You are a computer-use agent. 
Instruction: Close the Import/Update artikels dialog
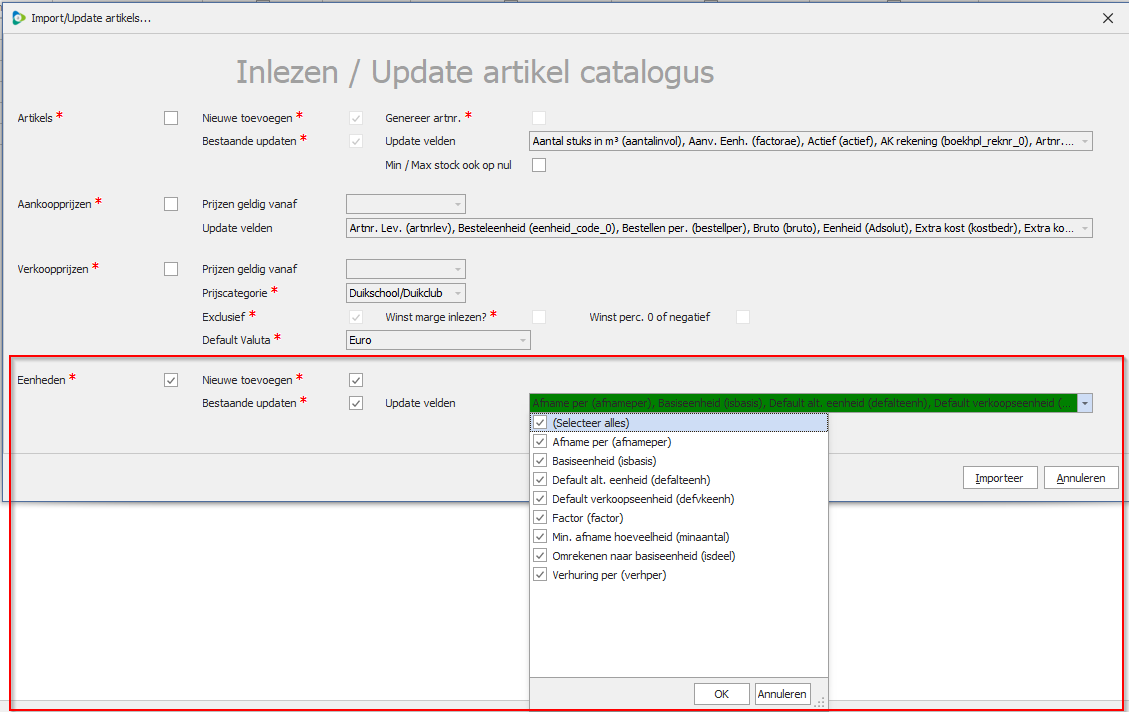1107,18
